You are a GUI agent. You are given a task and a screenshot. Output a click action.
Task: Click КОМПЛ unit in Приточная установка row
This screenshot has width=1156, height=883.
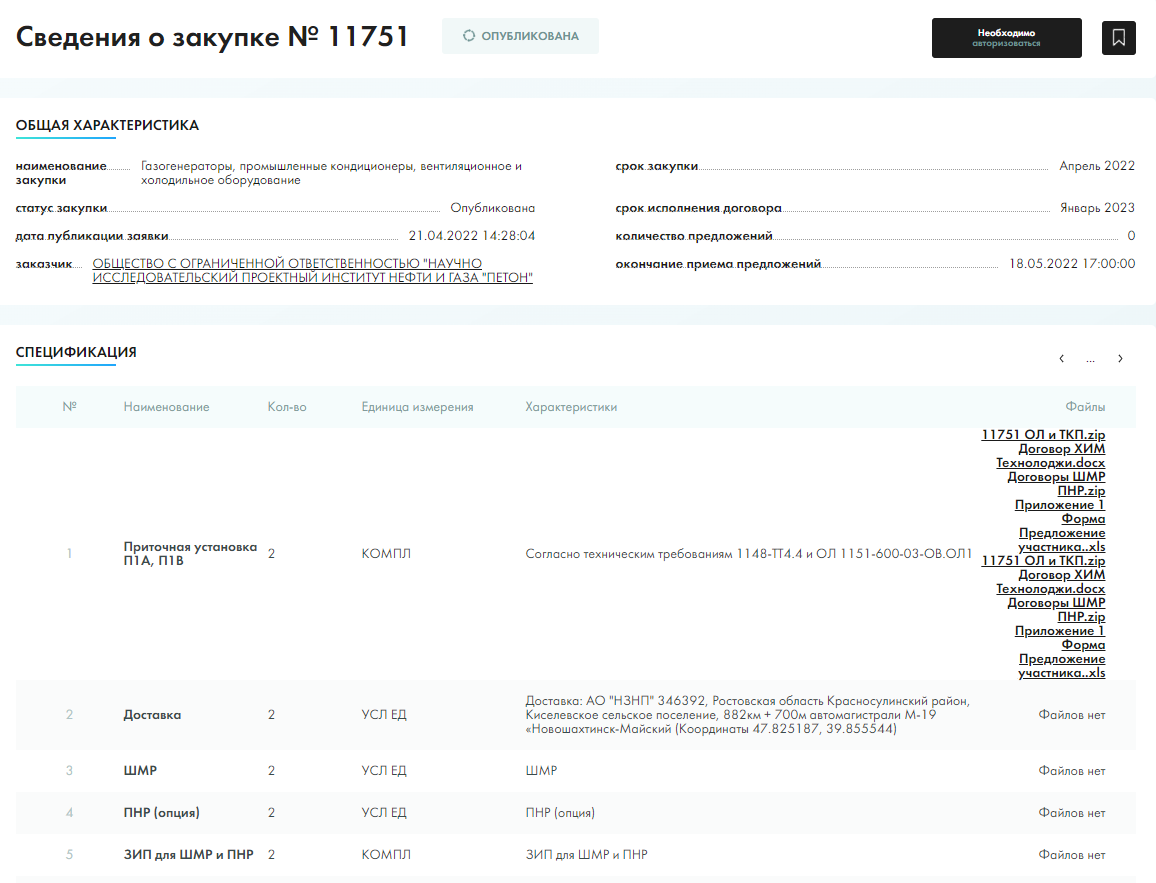[x=386, y=554]
